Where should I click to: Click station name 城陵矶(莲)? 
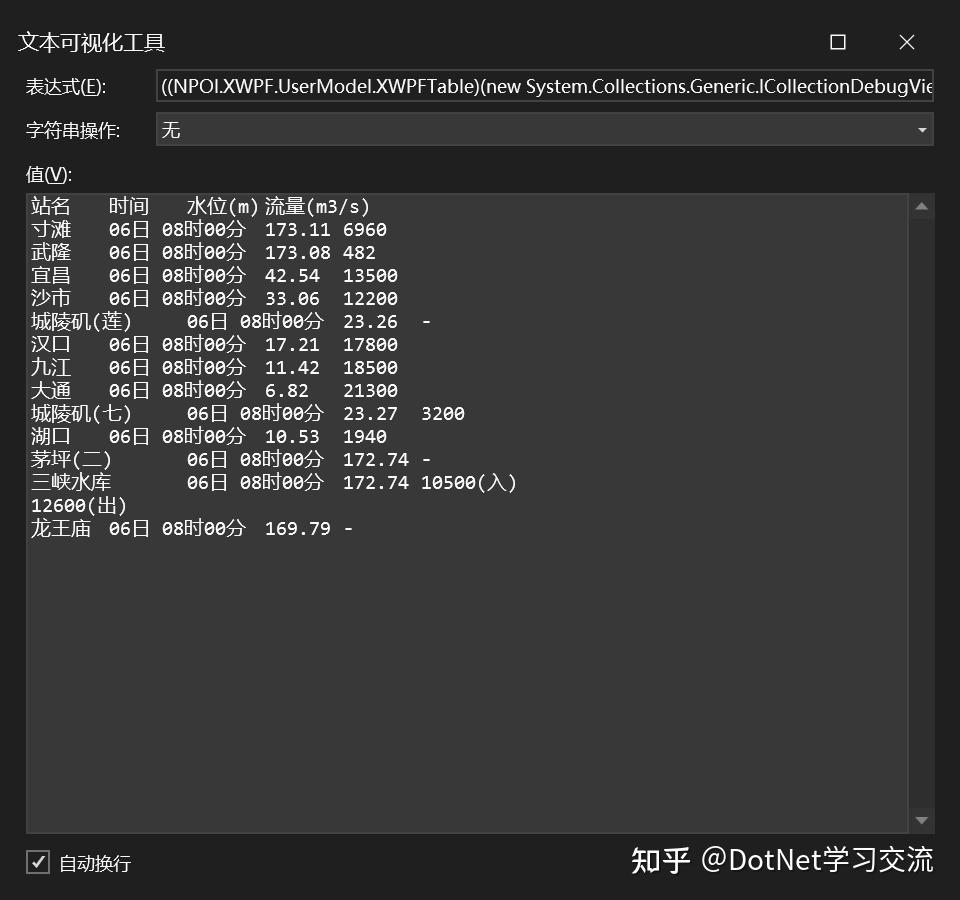point(81,321)
